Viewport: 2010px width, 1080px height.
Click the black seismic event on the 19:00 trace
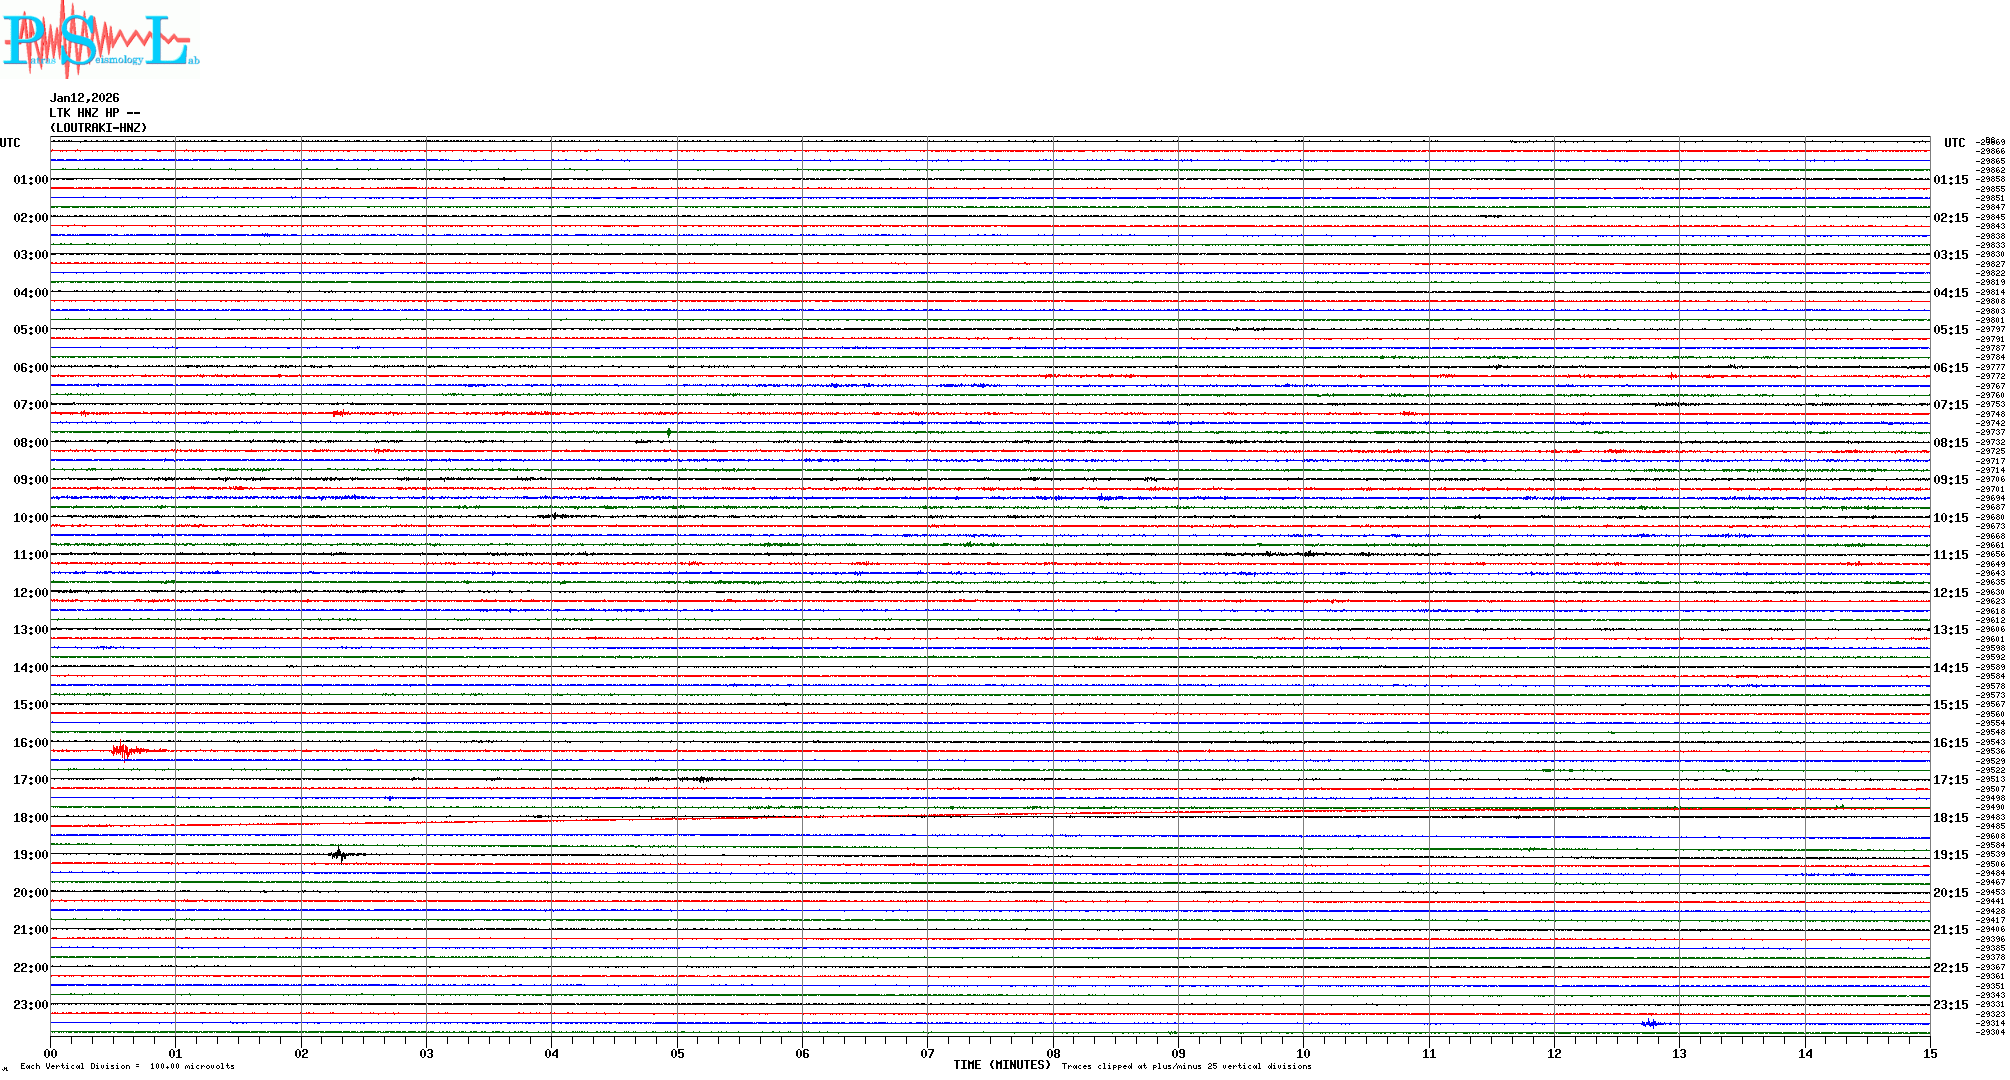(x=340, y=854)
